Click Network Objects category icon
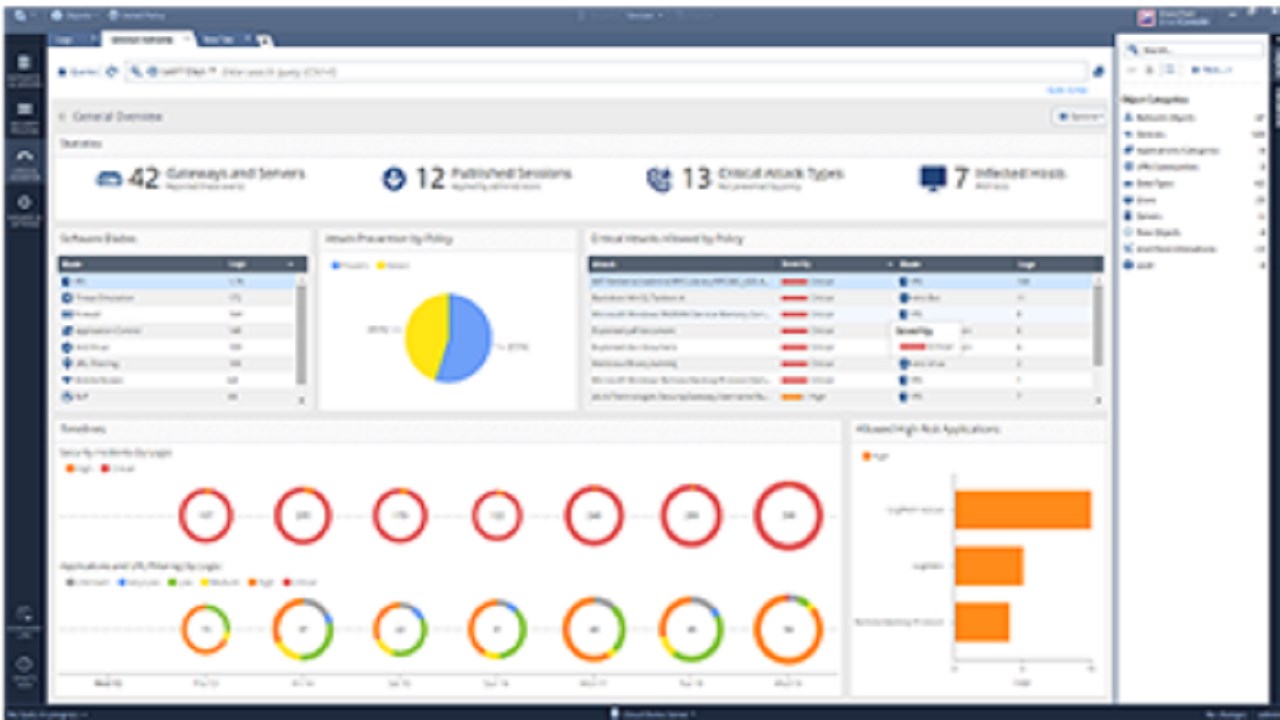1280x720 pixels. tap(1128, 118)
